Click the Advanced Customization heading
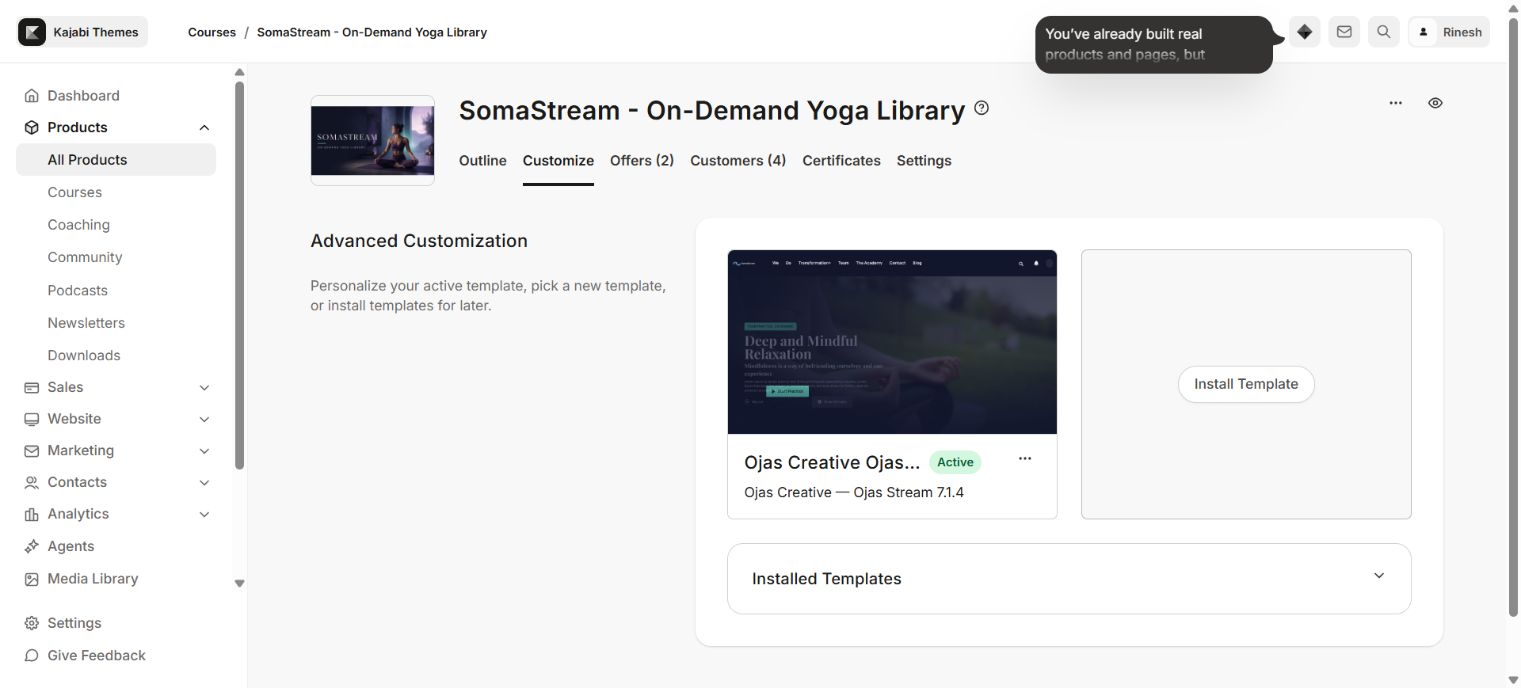1521x688 pixels. tap(419, 241)
